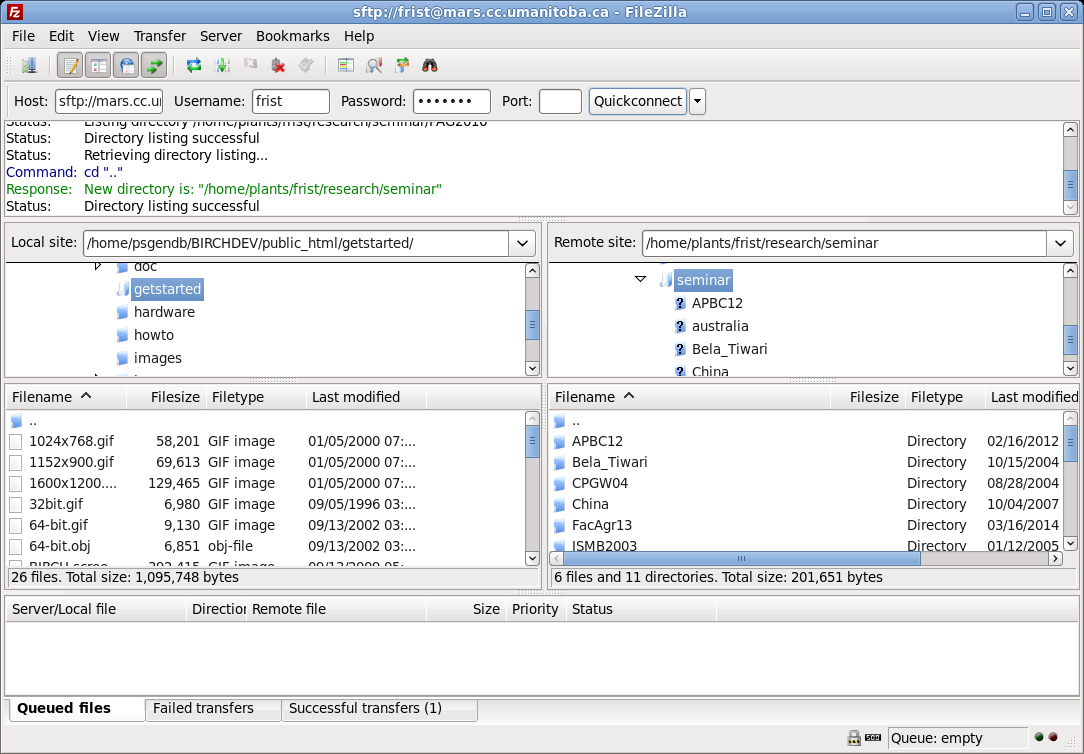The height and width of the screenshot is (754, 1084).
Task: Click the process queue toolbar icon
Action: (222, 66)
